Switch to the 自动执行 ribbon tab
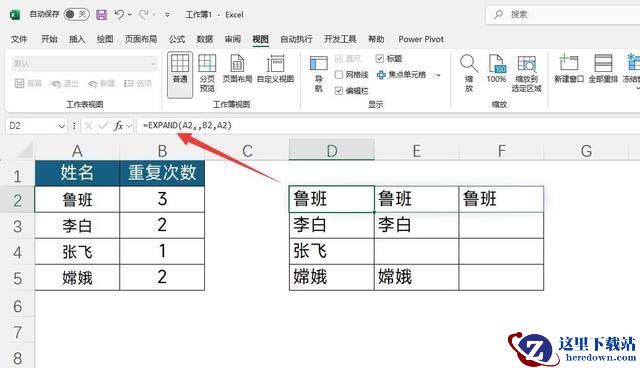Viewport: 640px width, 368px height. [x=296, y=39]
